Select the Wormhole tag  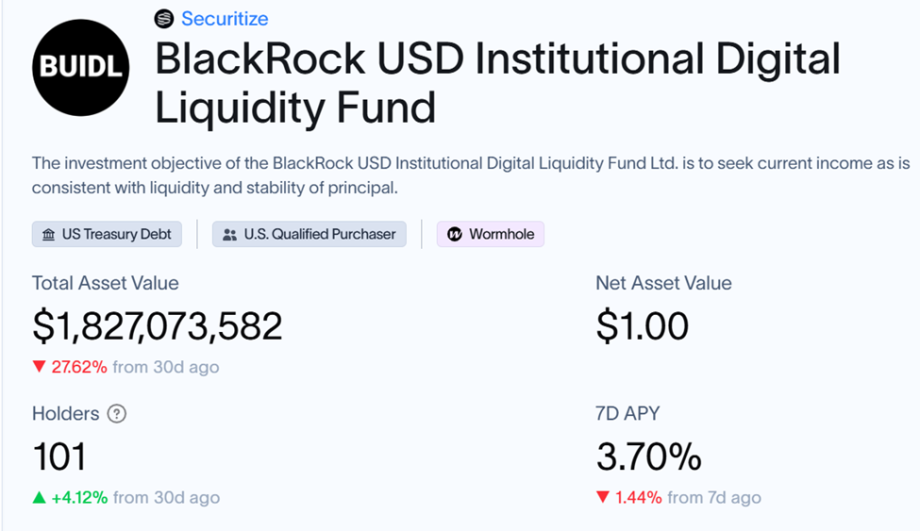point(490,235)
